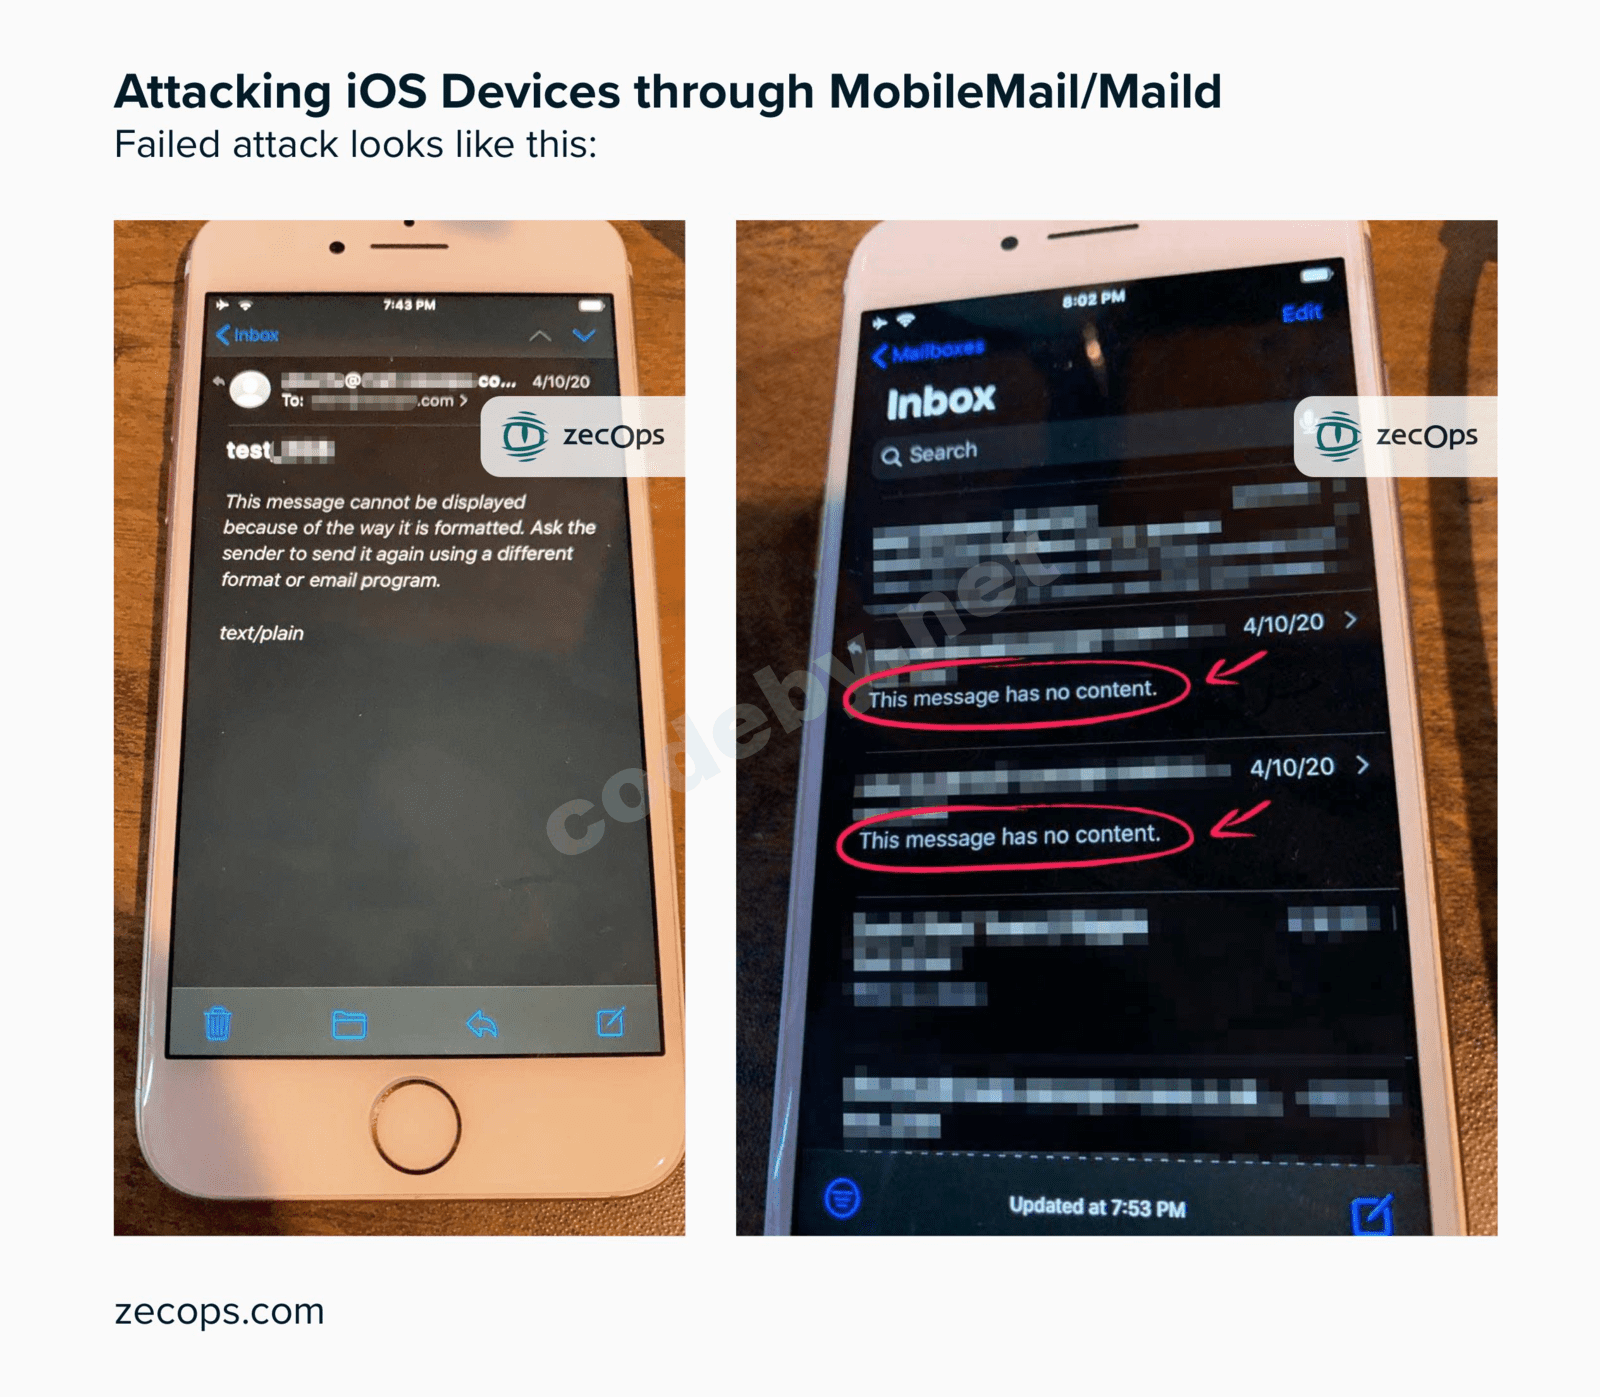Tap next message down chevron
The width and height of the screenshot is (1600, 1397).
[x=584, y=335]
